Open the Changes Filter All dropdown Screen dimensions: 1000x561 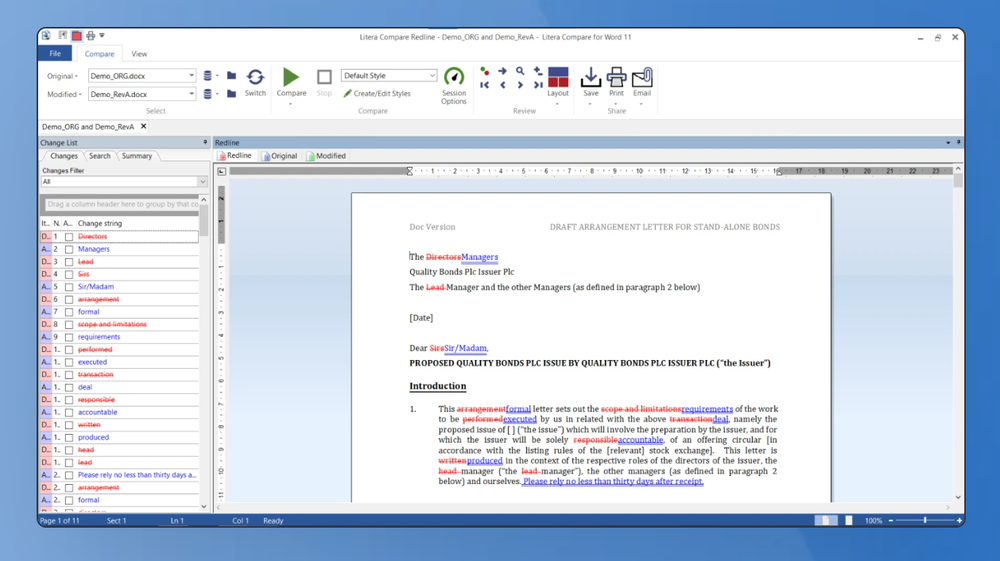(202, 182)
